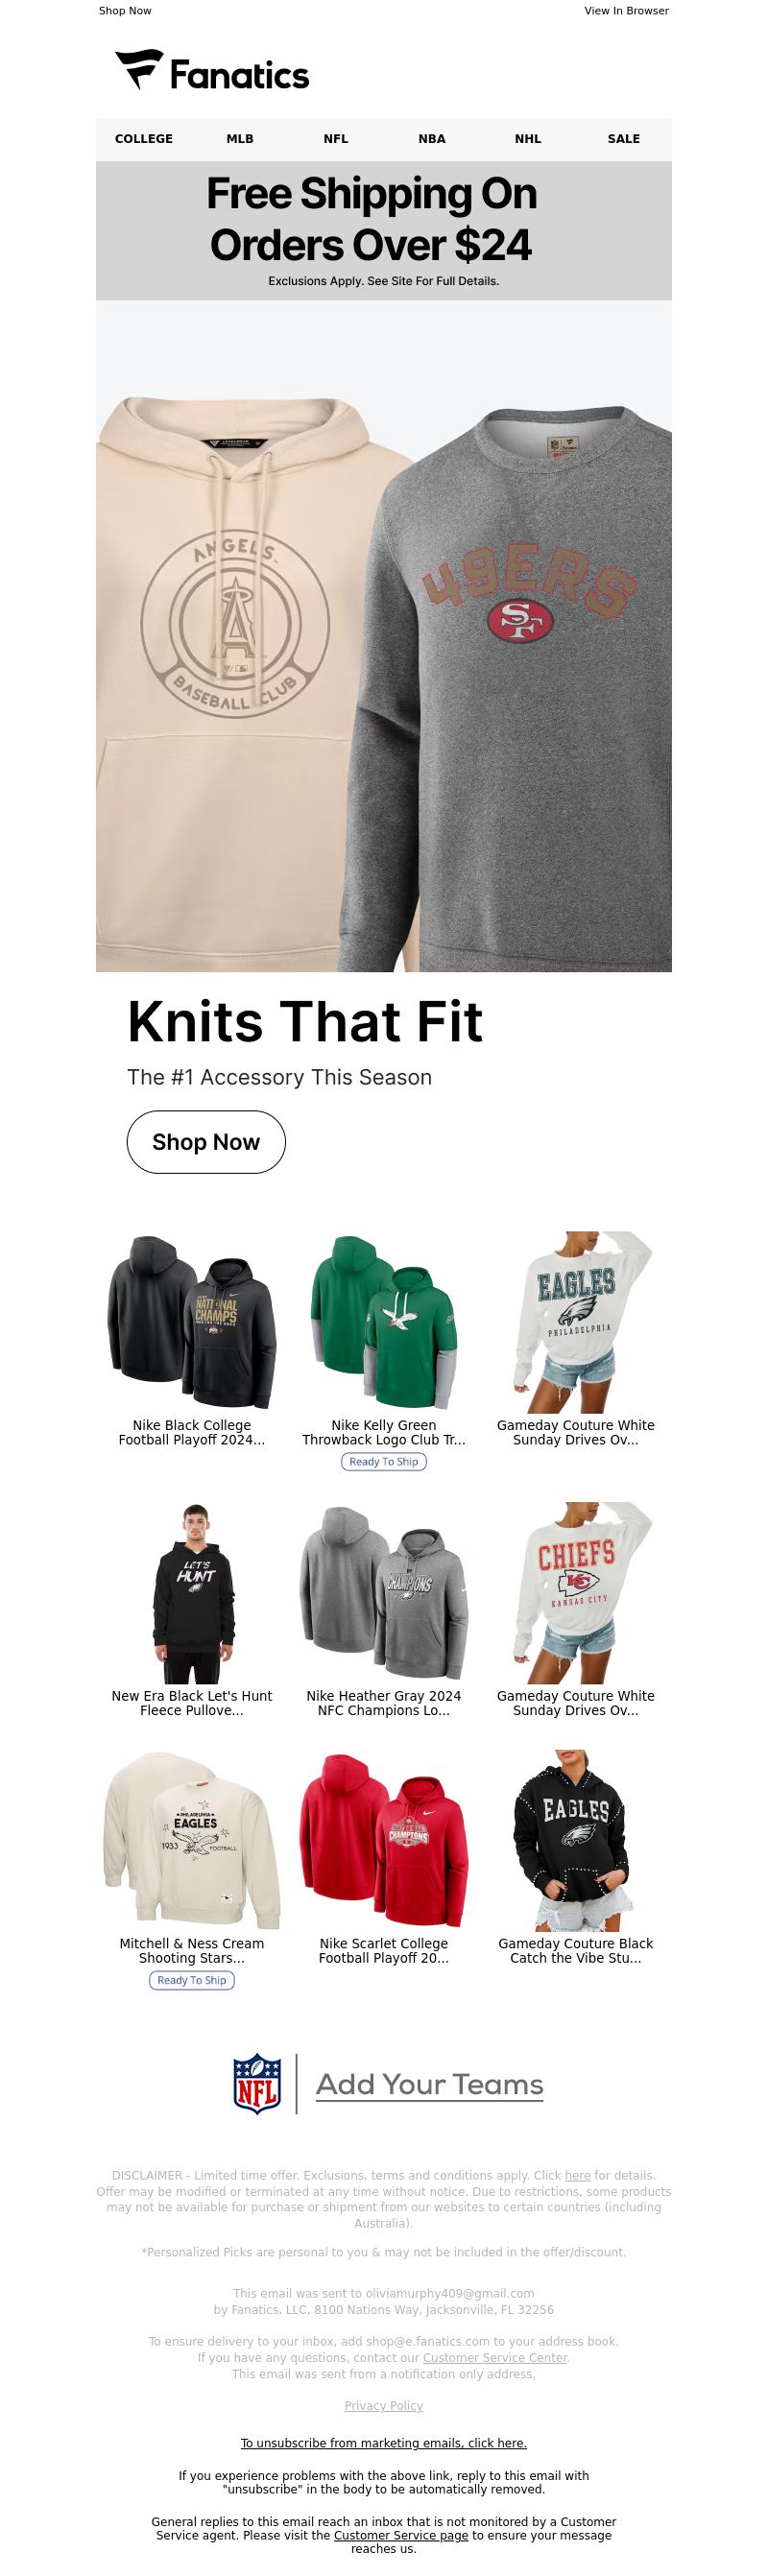Open Mitchell & Ness Cream sweatshirt image
The image size is (768, 2576).
[x=192, y=1840]
